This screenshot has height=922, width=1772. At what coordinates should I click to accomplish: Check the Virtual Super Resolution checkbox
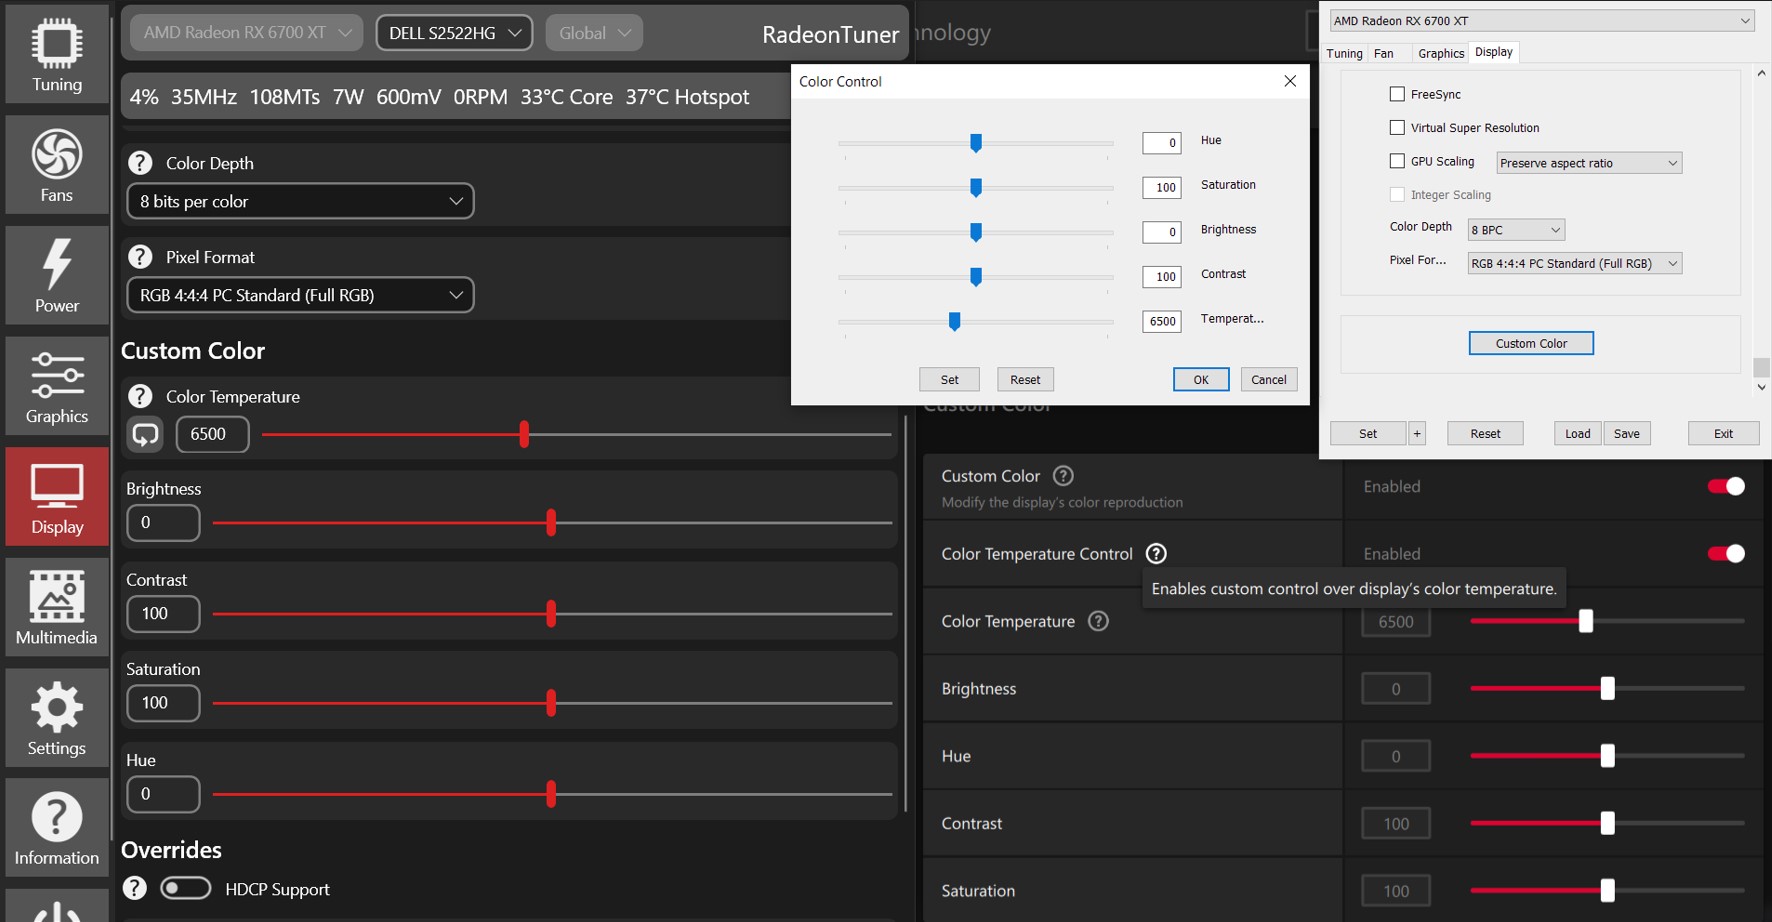tap(1397, 127)
